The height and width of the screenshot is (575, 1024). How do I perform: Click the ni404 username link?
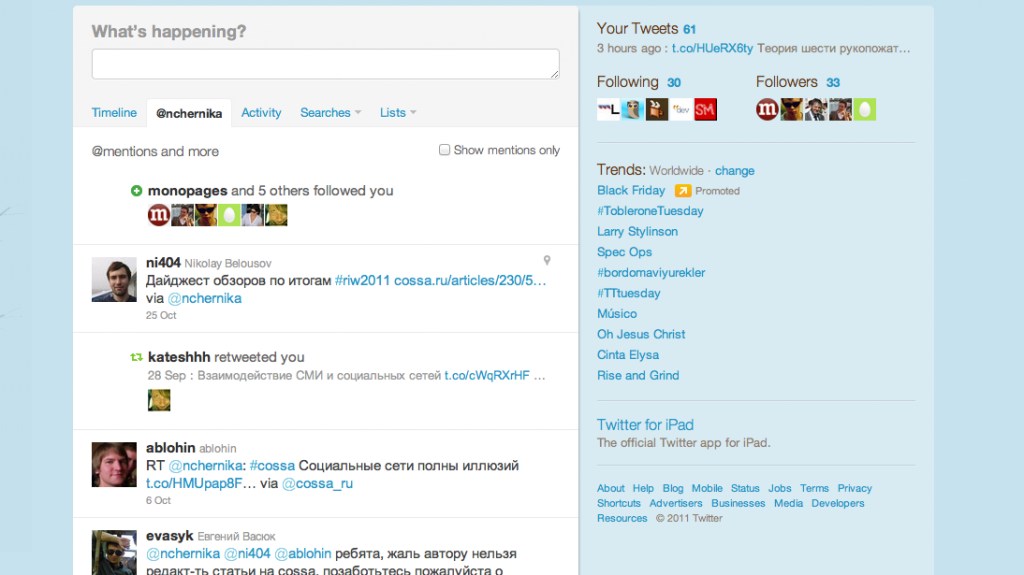point(163,263)
